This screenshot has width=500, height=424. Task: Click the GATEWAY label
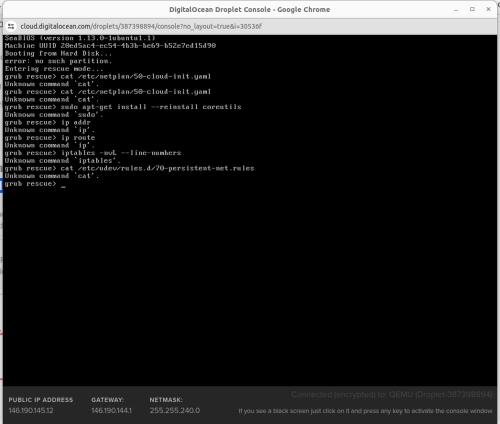(107, 400)
